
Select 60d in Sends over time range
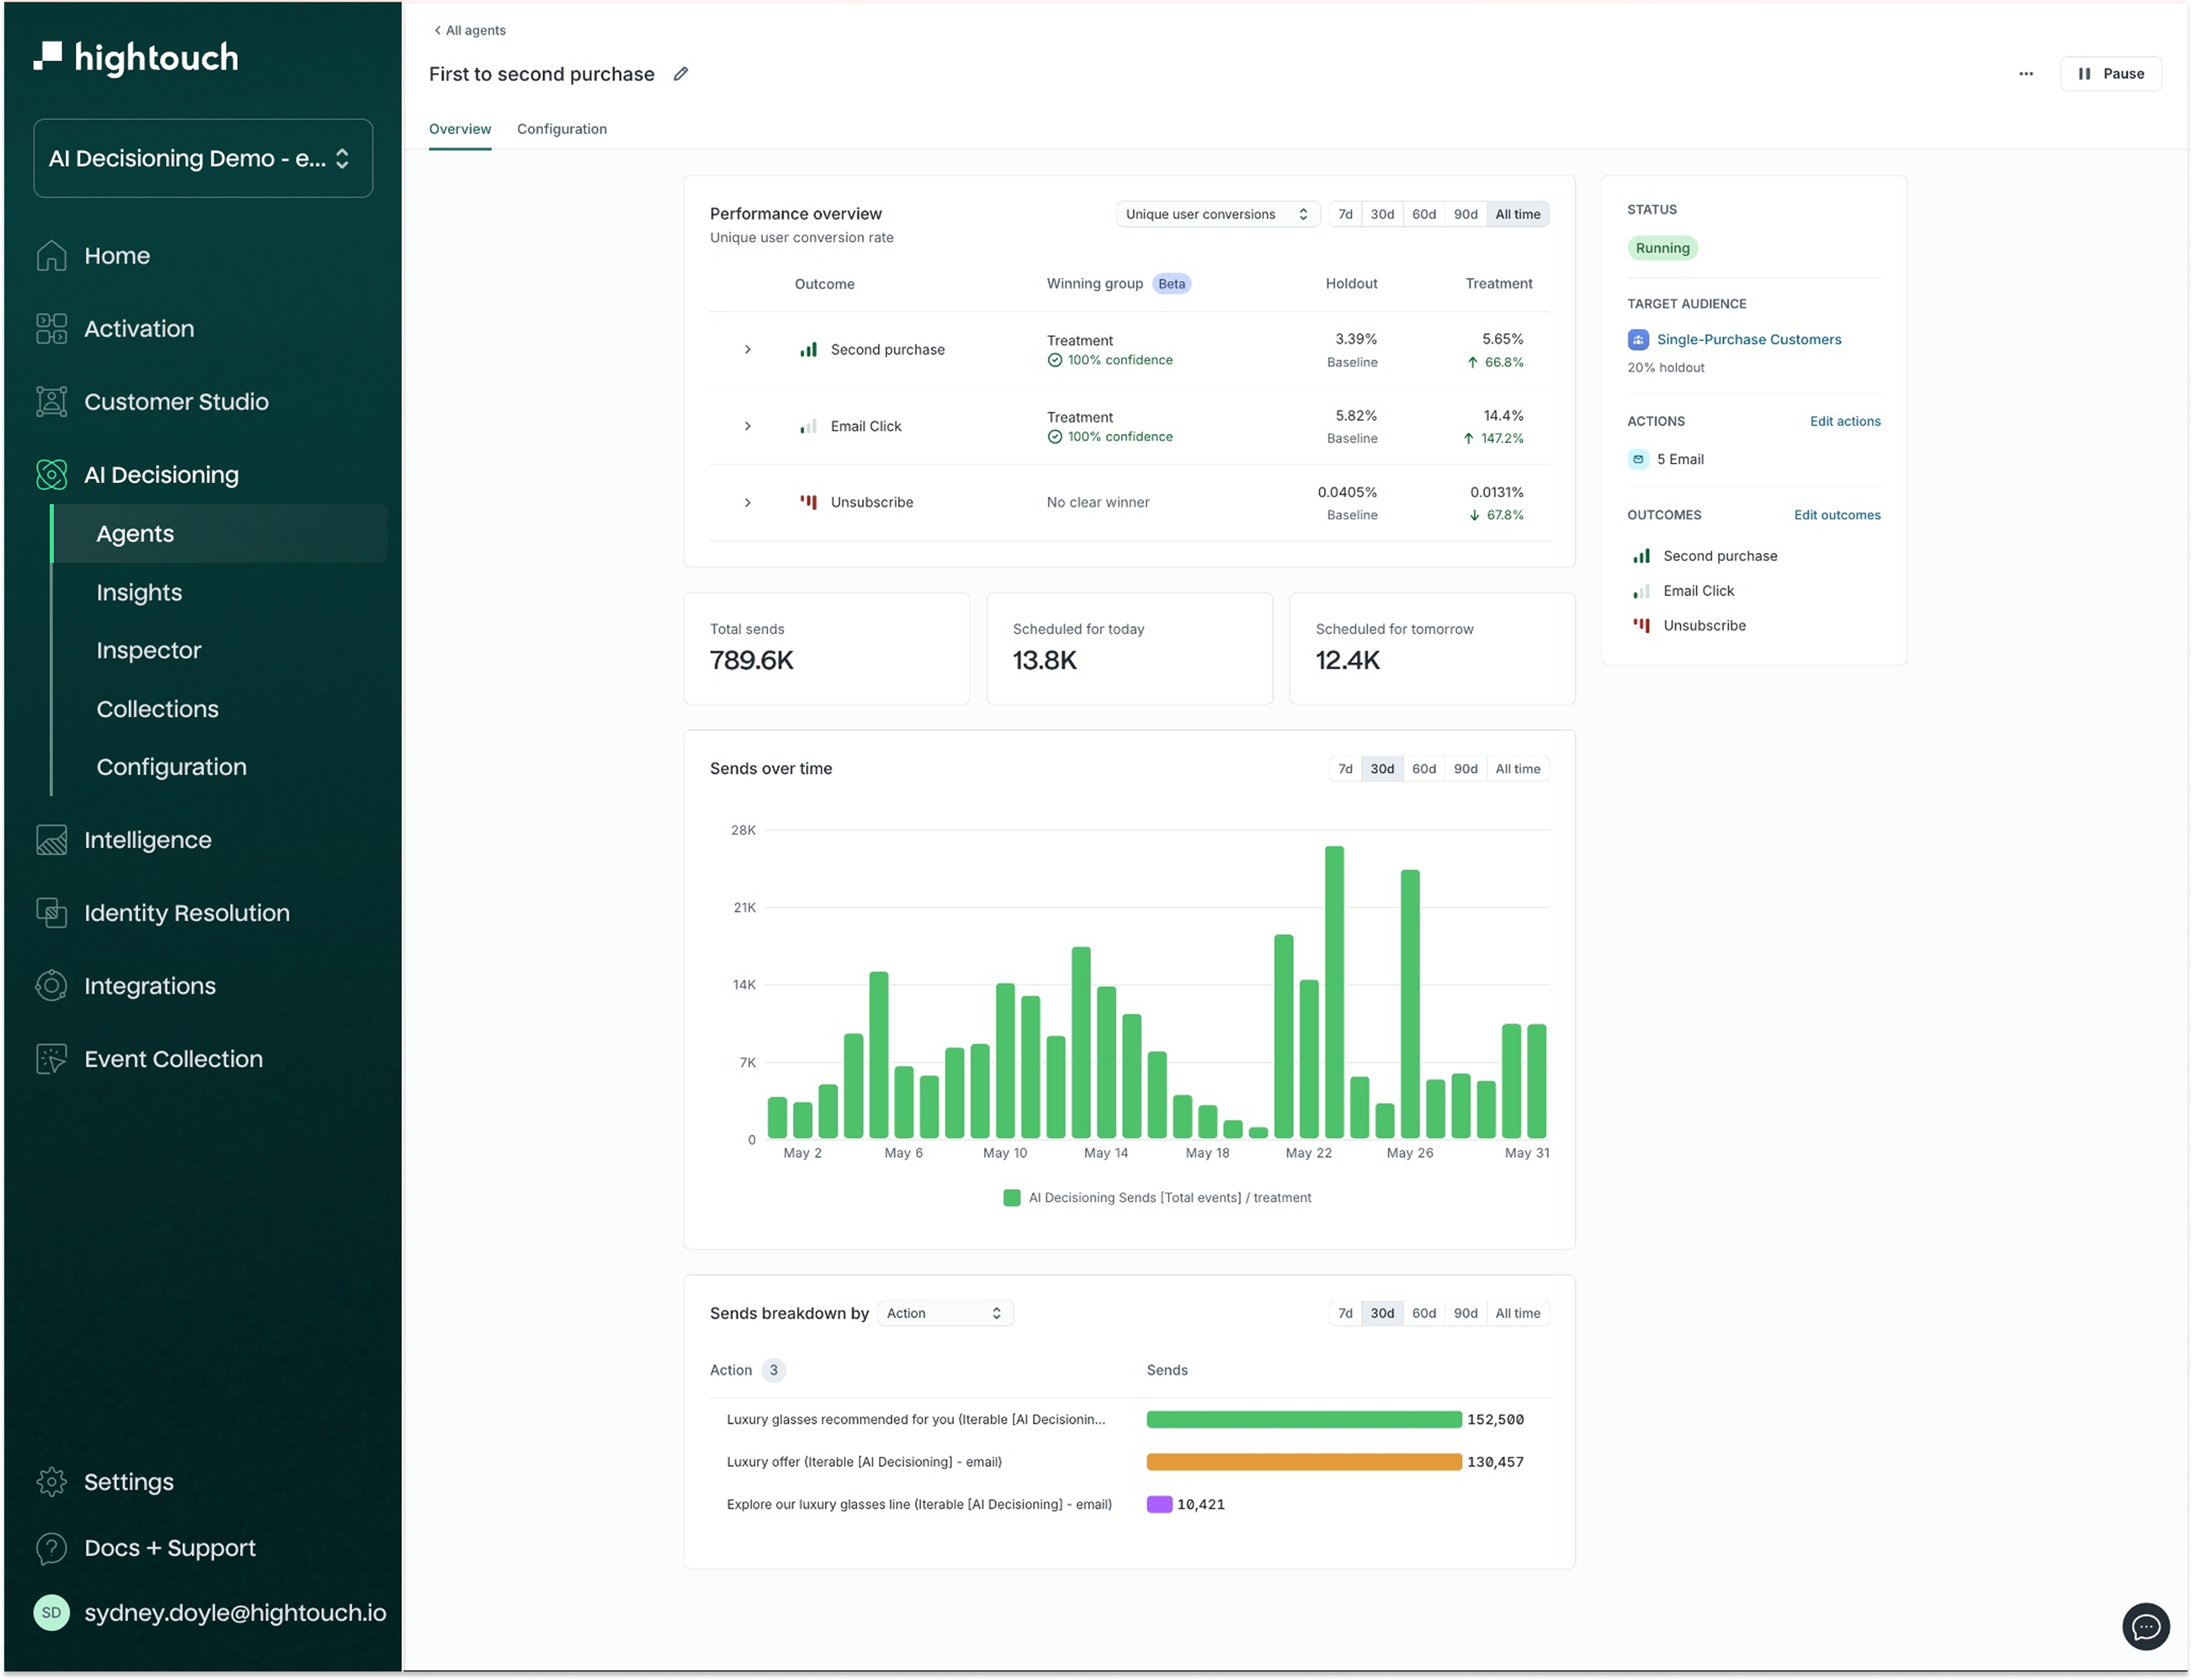(1424, 769)
